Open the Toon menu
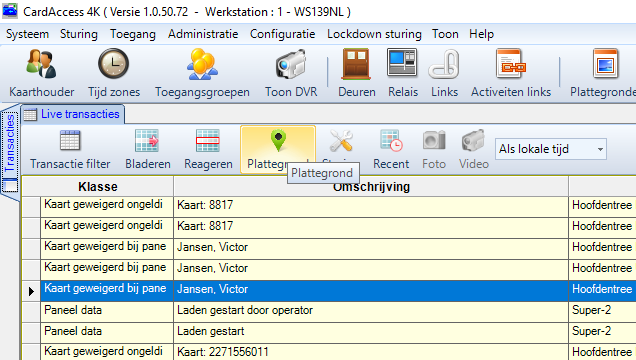The image size is (636, 360). tap(445, 34)
